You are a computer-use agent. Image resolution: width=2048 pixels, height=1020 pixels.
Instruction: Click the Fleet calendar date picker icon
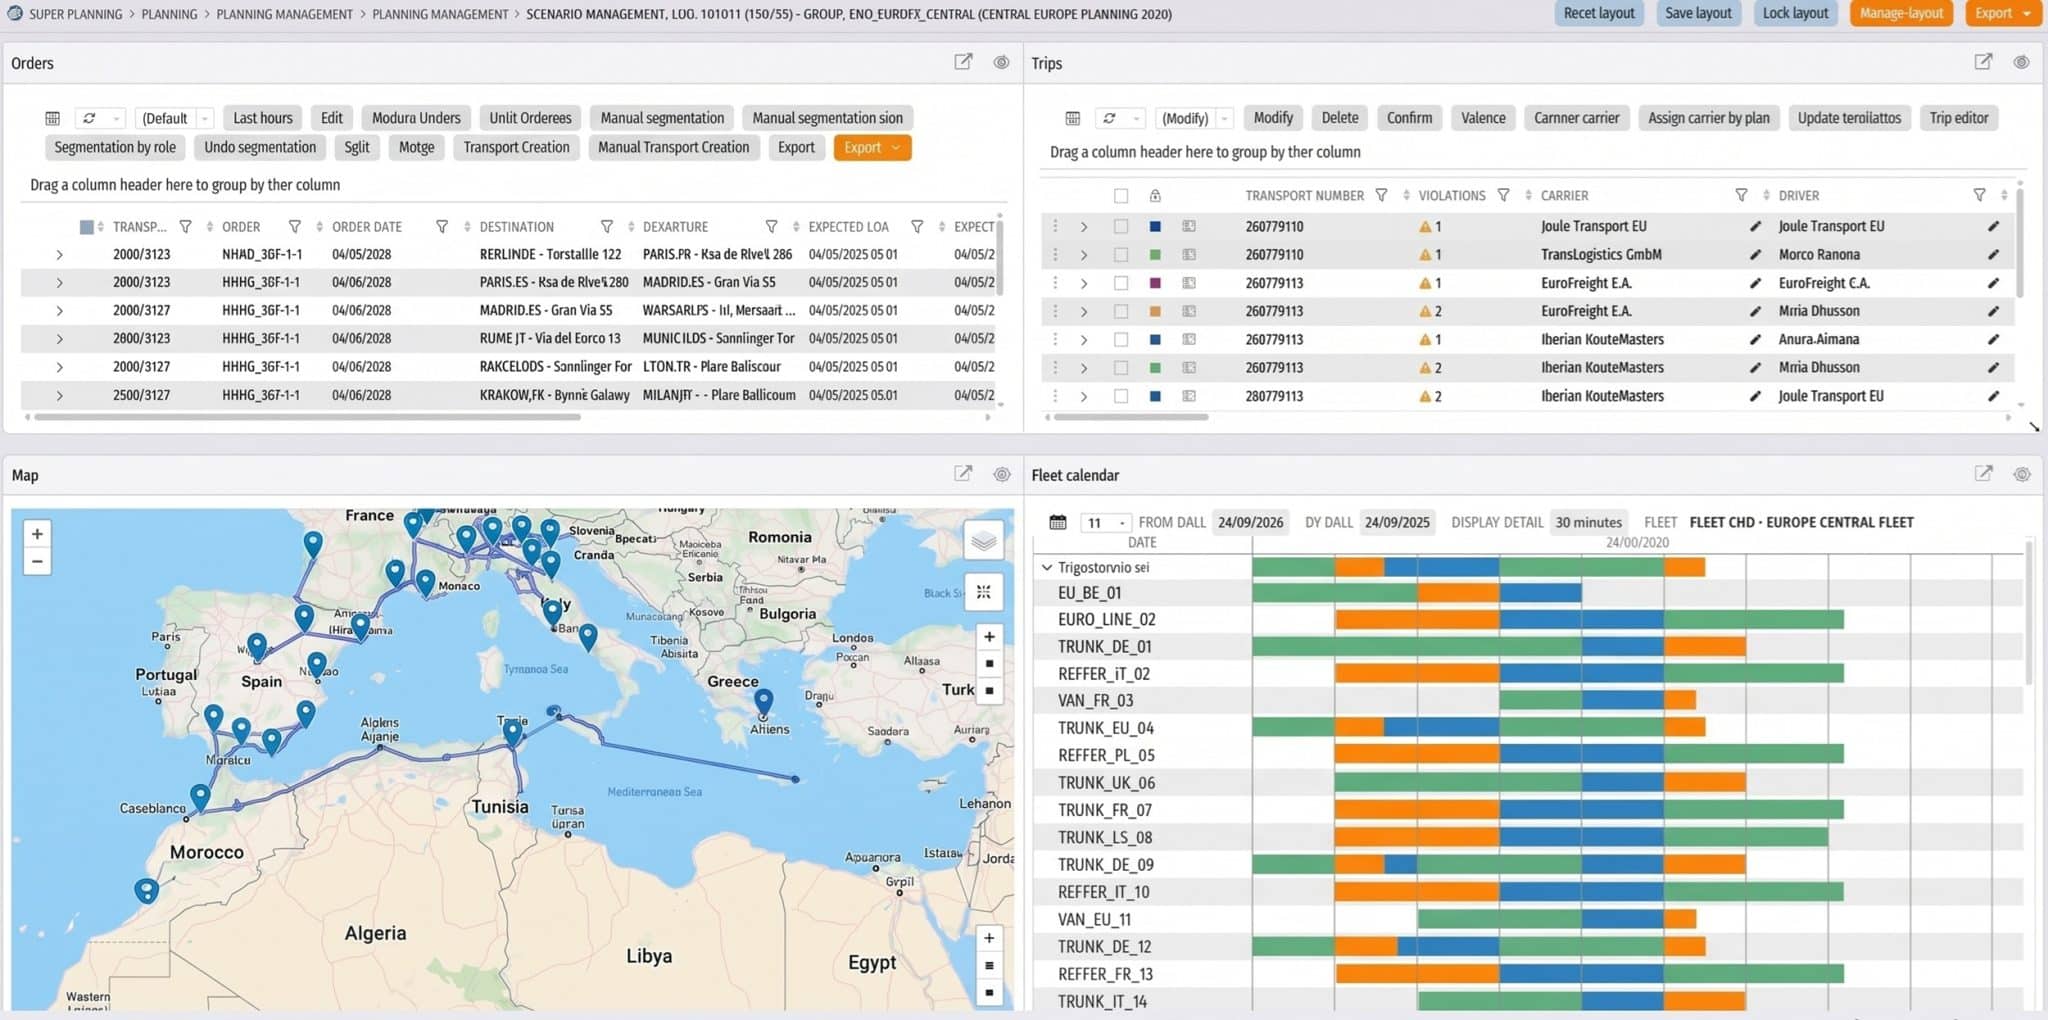pyautogui.click(x=1058, y=522)
